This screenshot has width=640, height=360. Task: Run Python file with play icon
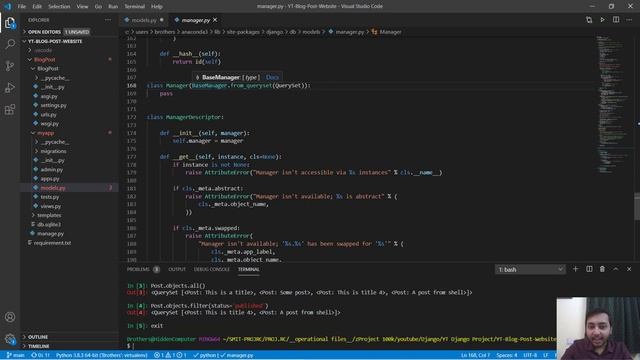(602, 20)
